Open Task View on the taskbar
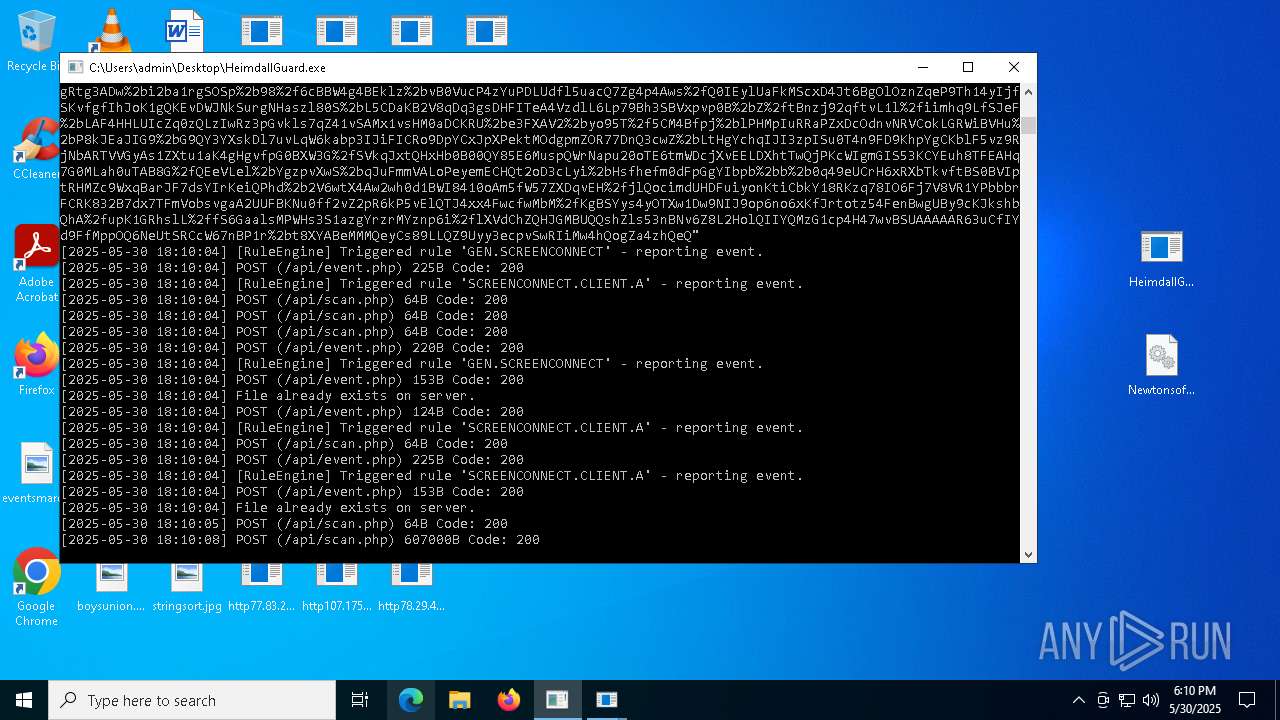Image resolution: width=1280 pixels, height=720 pixels. (x=360, y=700)
